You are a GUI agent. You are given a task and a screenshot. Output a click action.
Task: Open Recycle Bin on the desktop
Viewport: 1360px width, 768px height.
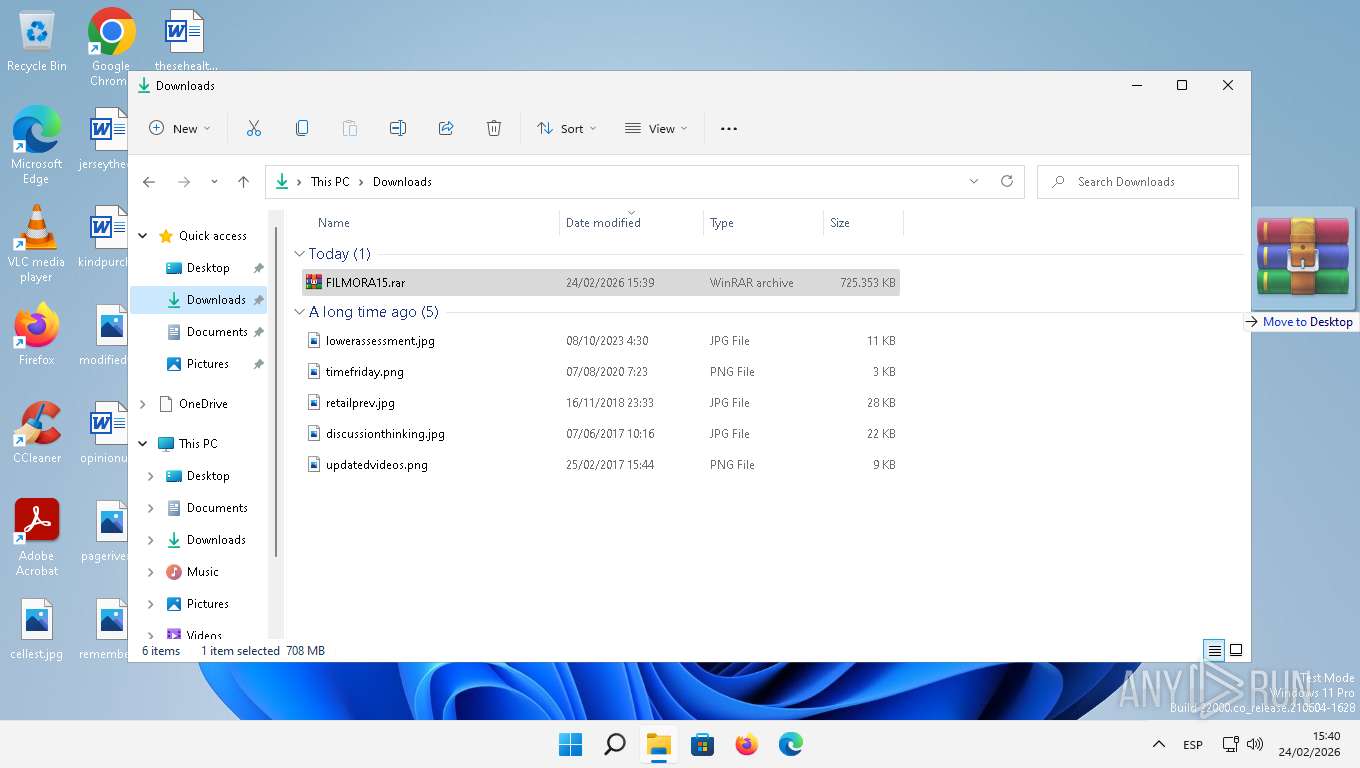(37, 42)
